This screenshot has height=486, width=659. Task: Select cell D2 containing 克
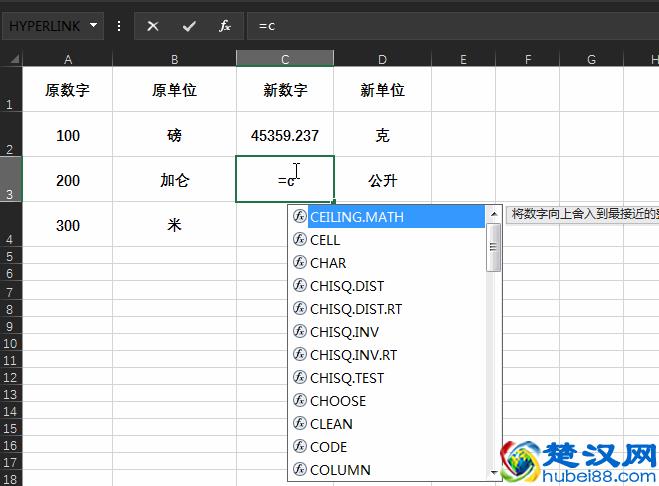[x=382, y=135]
